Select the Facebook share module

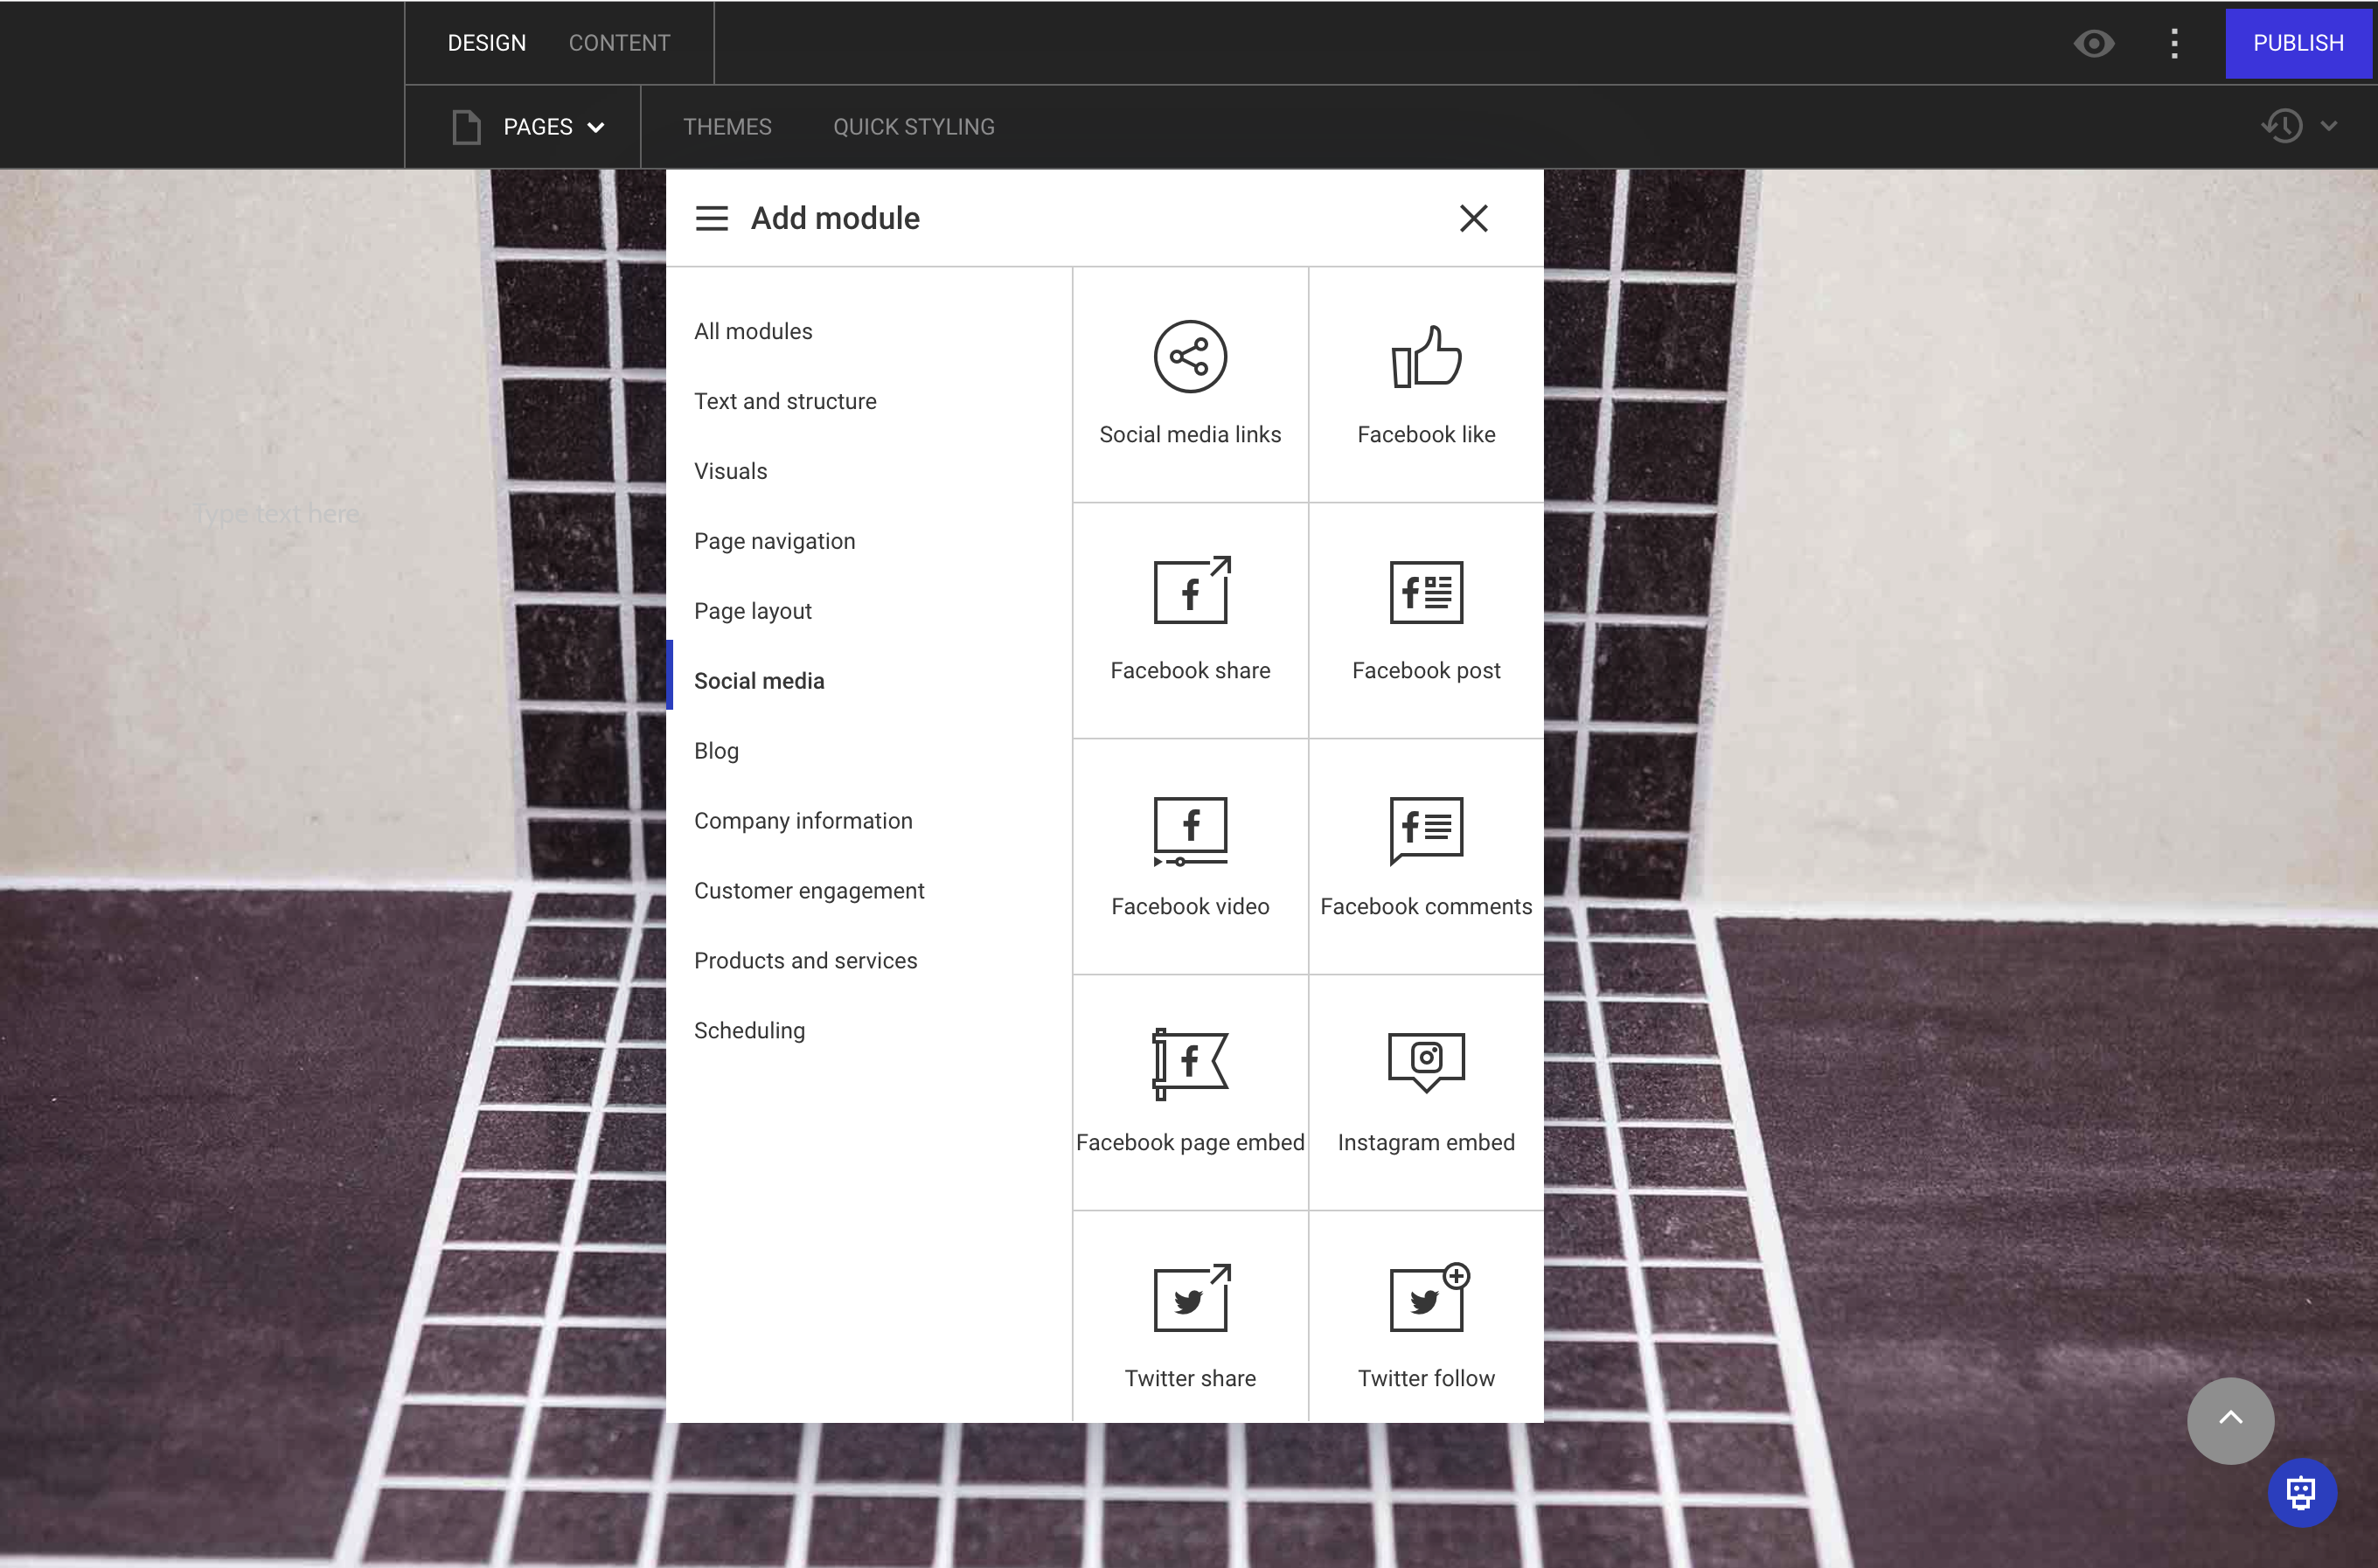[1190, 620]
